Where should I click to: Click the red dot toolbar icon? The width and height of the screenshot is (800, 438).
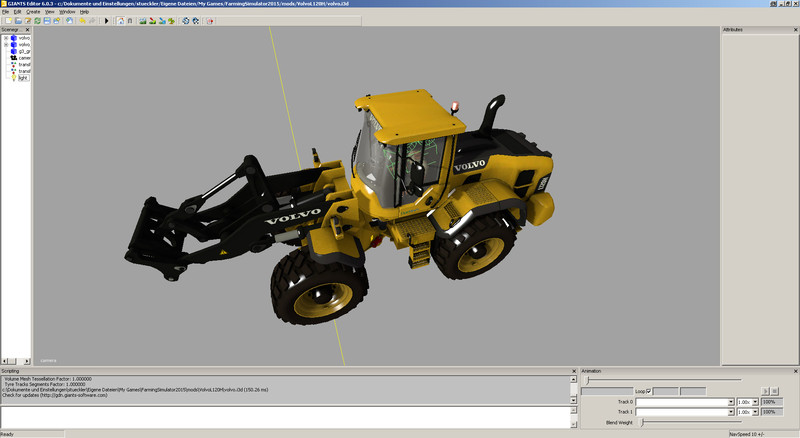(x=210, y=21)
